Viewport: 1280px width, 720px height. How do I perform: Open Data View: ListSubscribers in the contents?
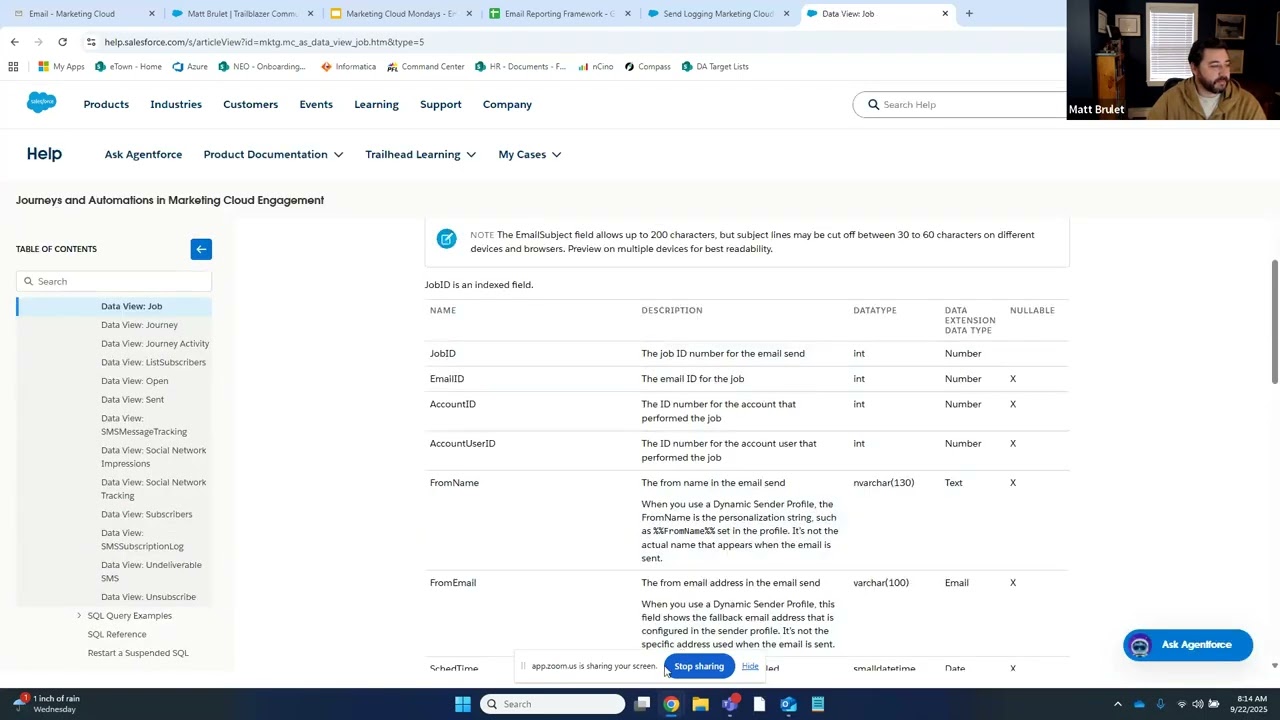153,362
